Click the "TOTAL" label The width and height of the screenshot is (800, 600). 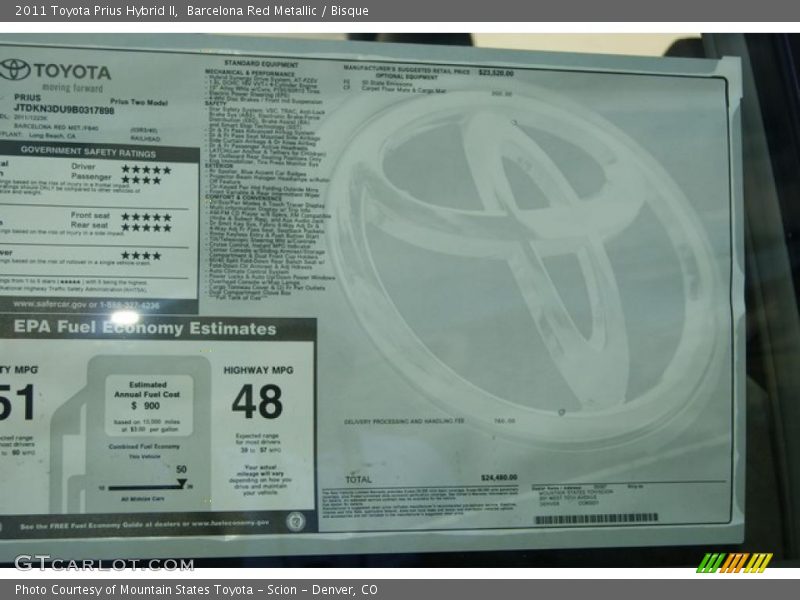(x=358, y=479)
